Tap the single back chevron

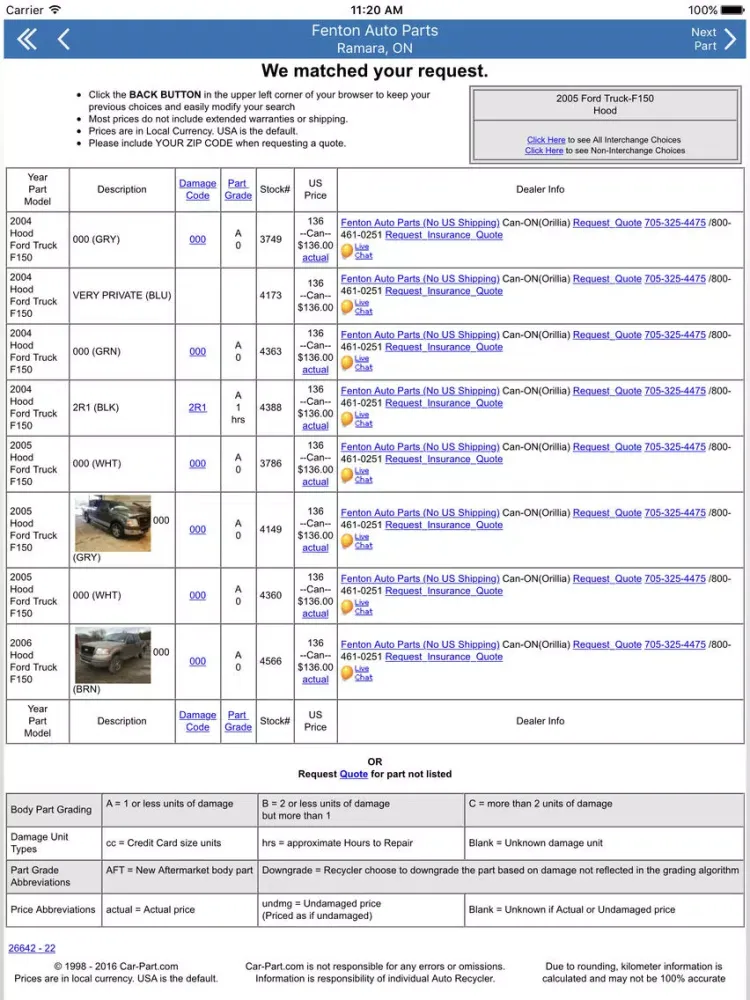[x=63, y=40]
